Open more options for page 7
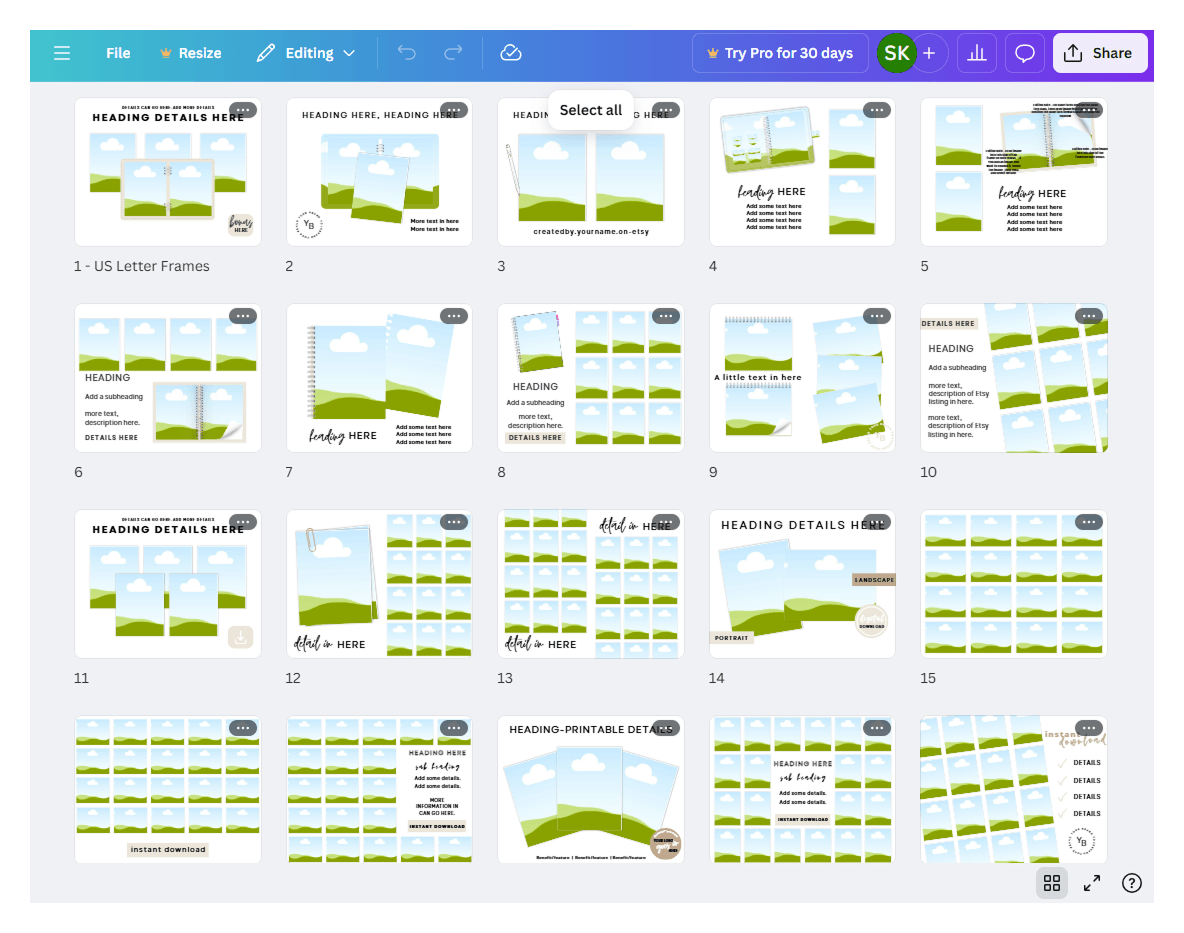1184x933 pixels. (x=454, y=316)
